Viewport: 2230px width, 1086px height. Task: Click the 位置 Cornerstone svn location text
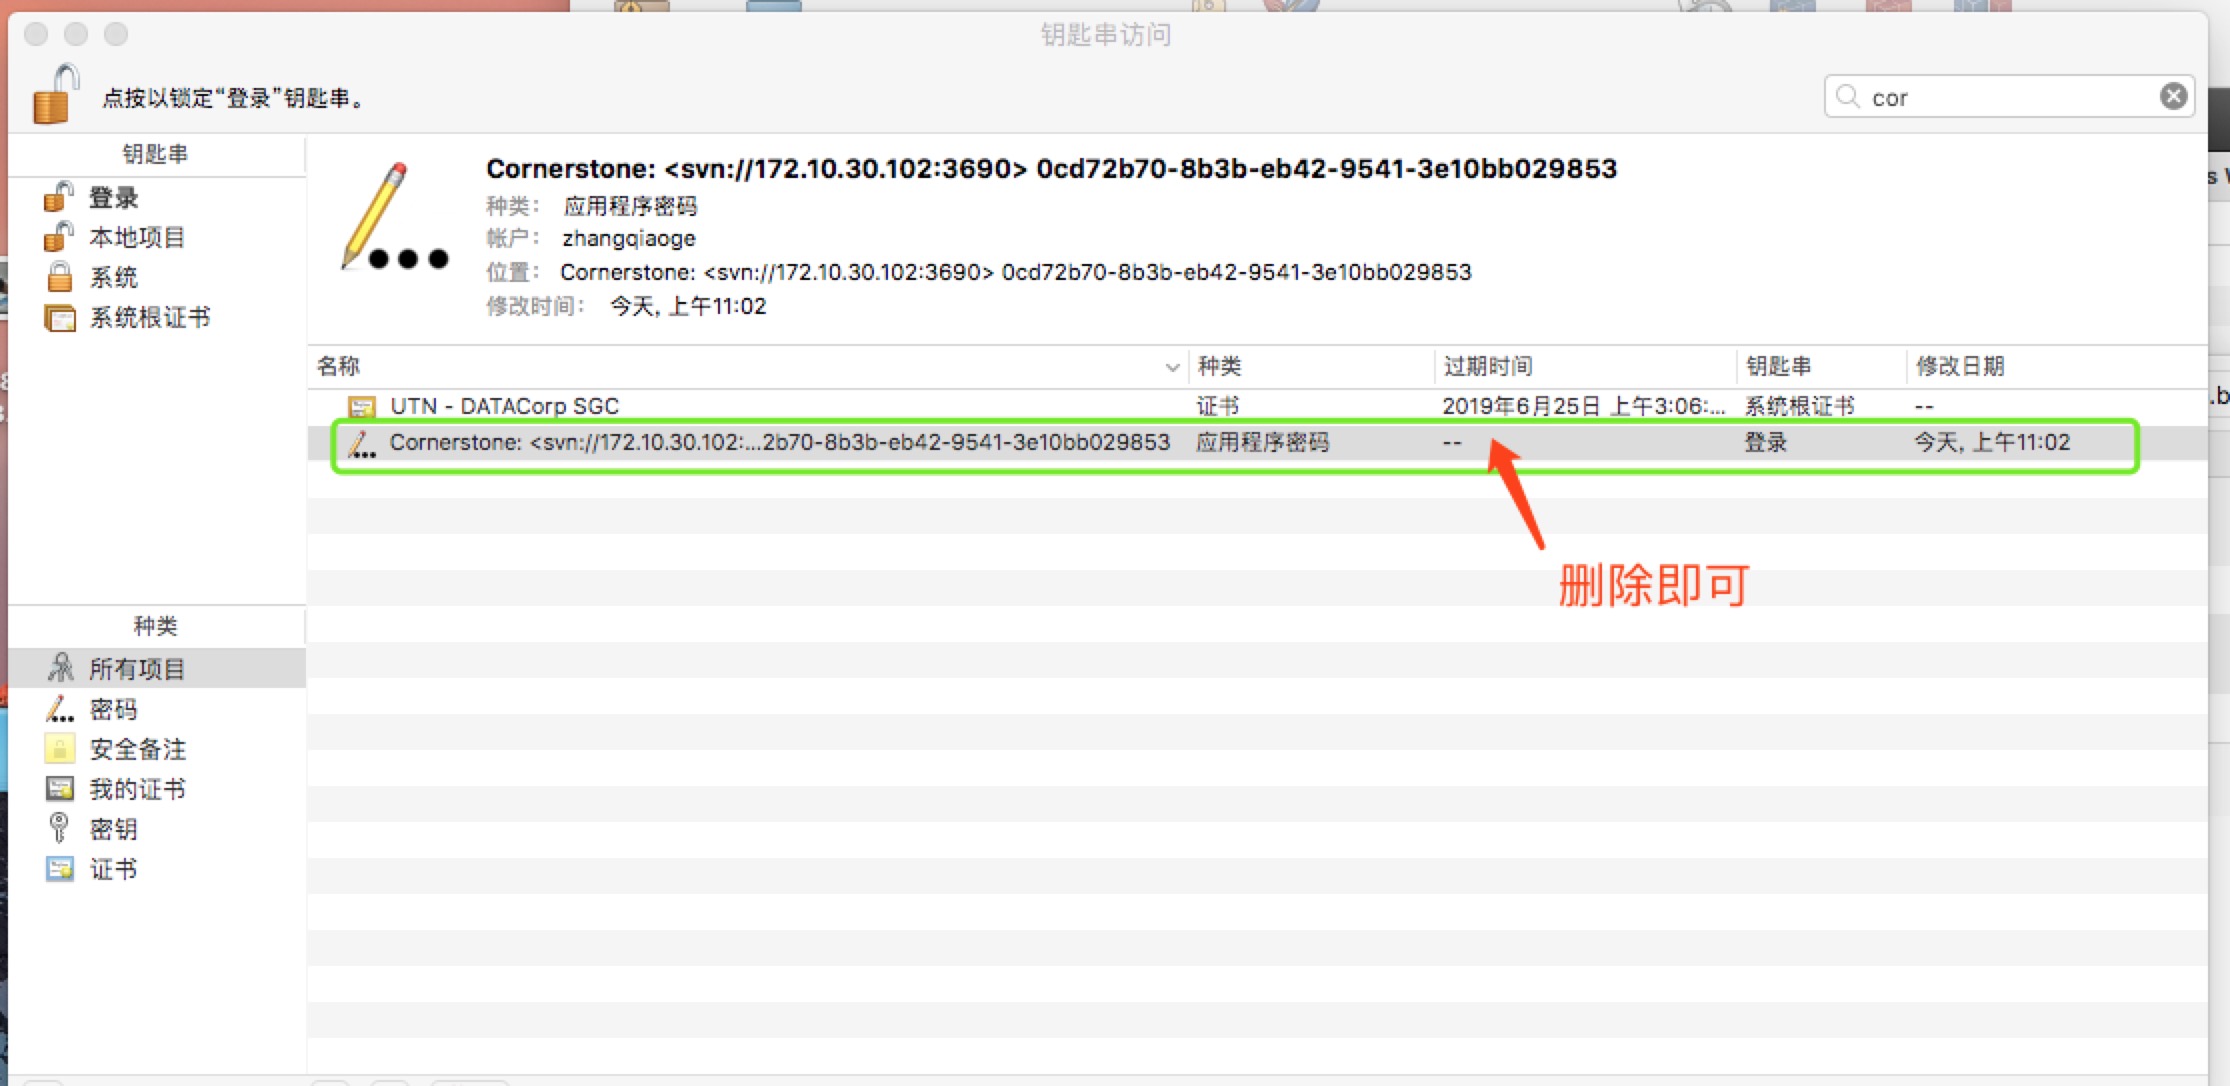(1016, 272)
